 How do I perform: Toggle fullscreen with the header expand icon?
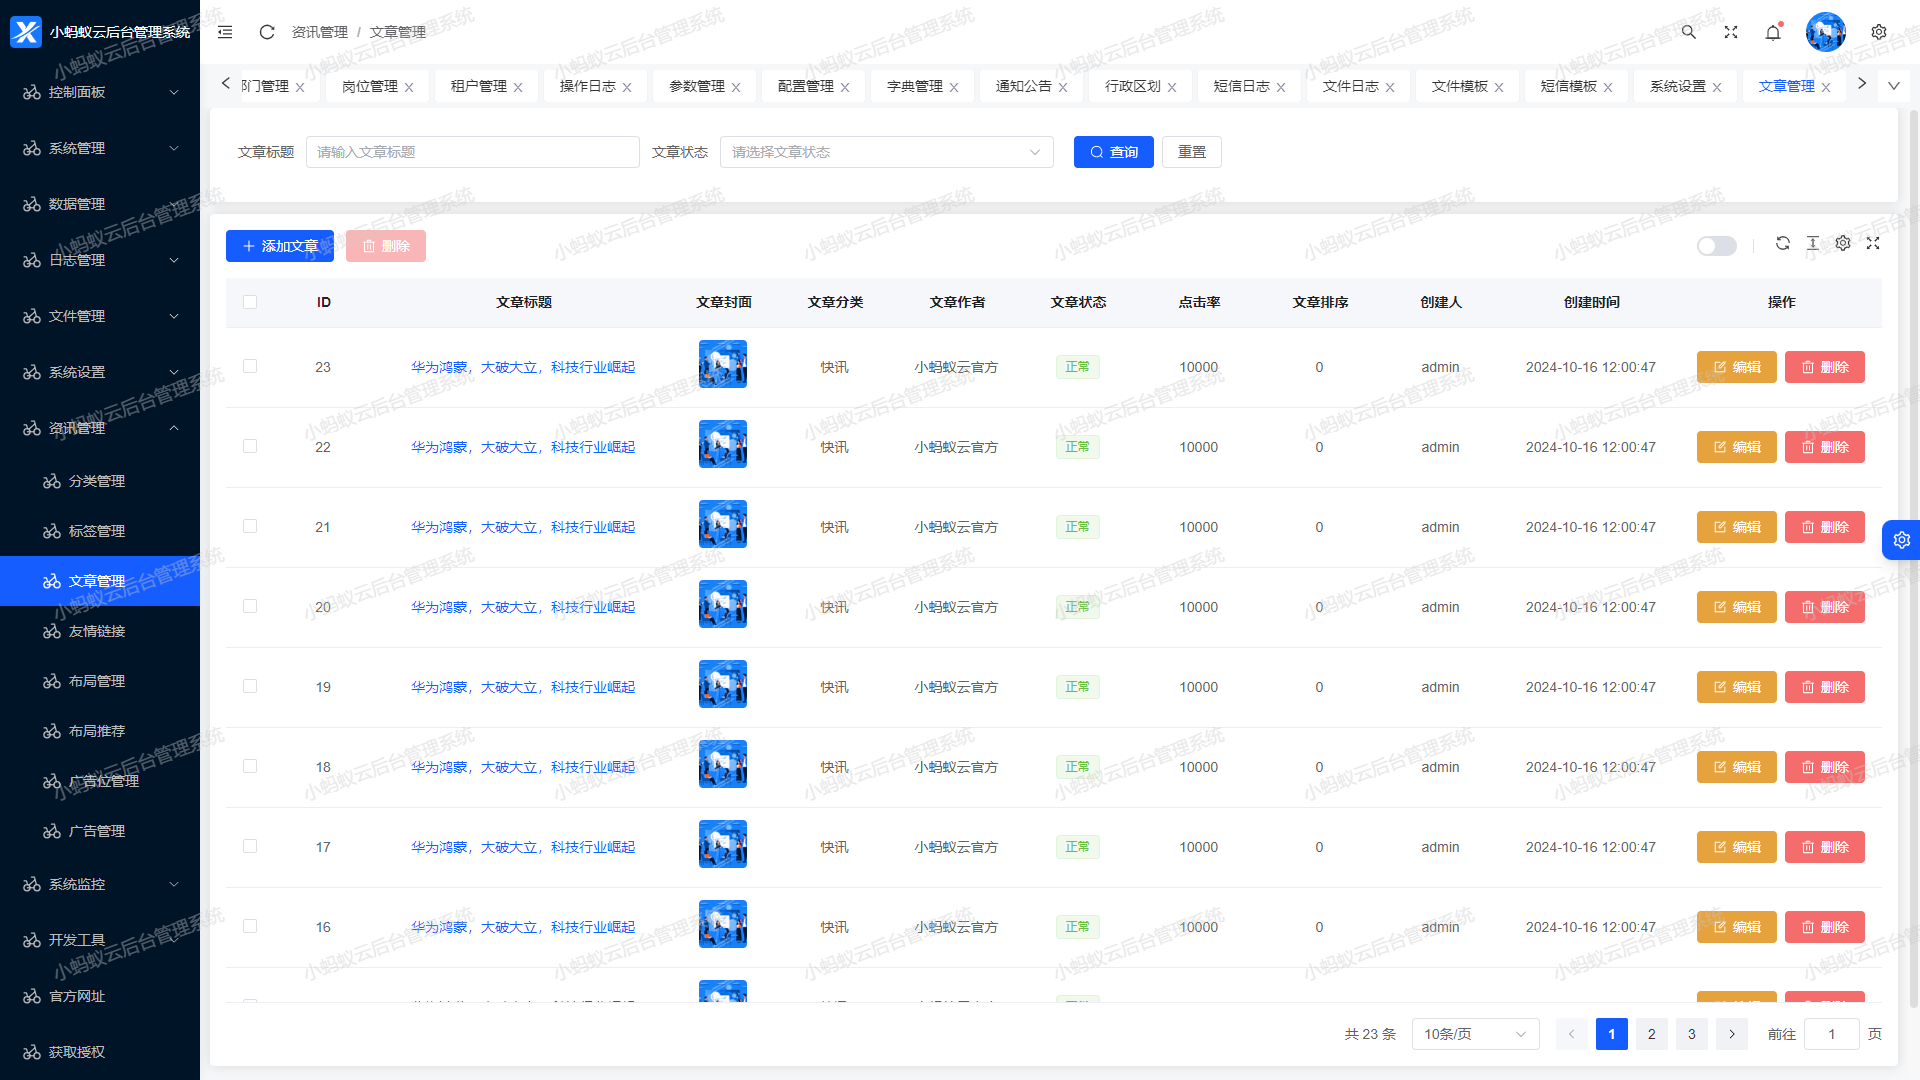pyautogui.click(x=1731, y=32)
